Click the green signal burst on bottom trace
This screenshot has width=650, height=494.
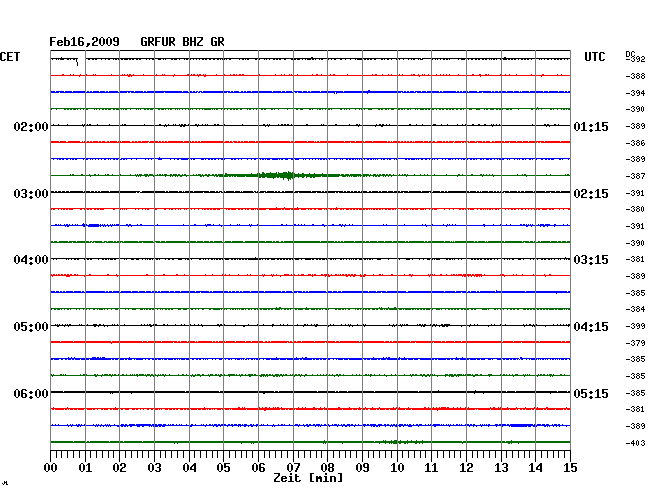click(399, 442)
